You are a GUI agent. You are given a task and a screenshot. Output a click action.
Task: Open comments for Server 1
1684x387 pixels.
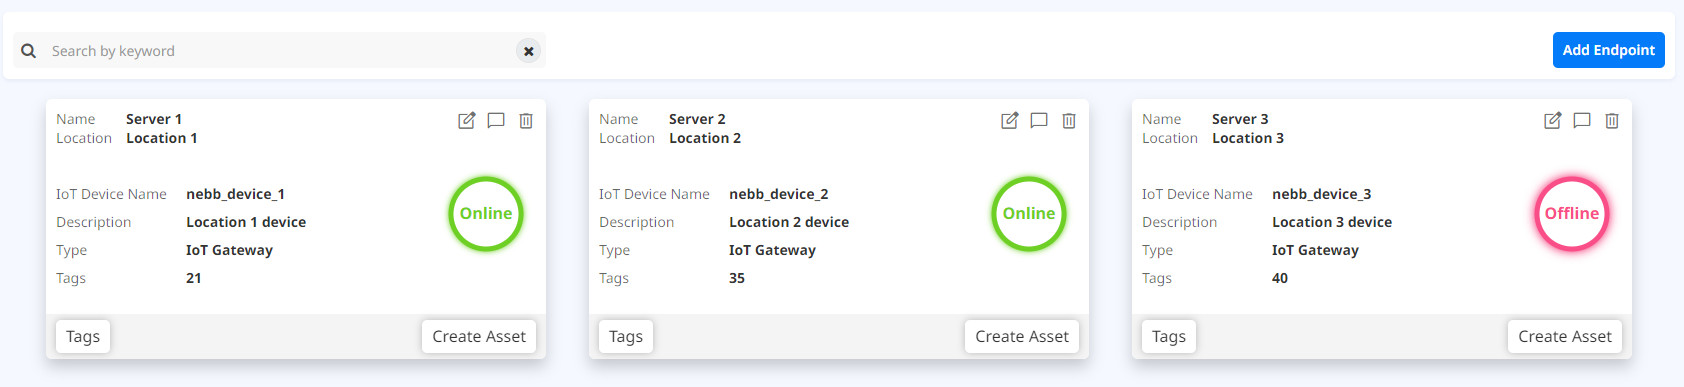496,120
